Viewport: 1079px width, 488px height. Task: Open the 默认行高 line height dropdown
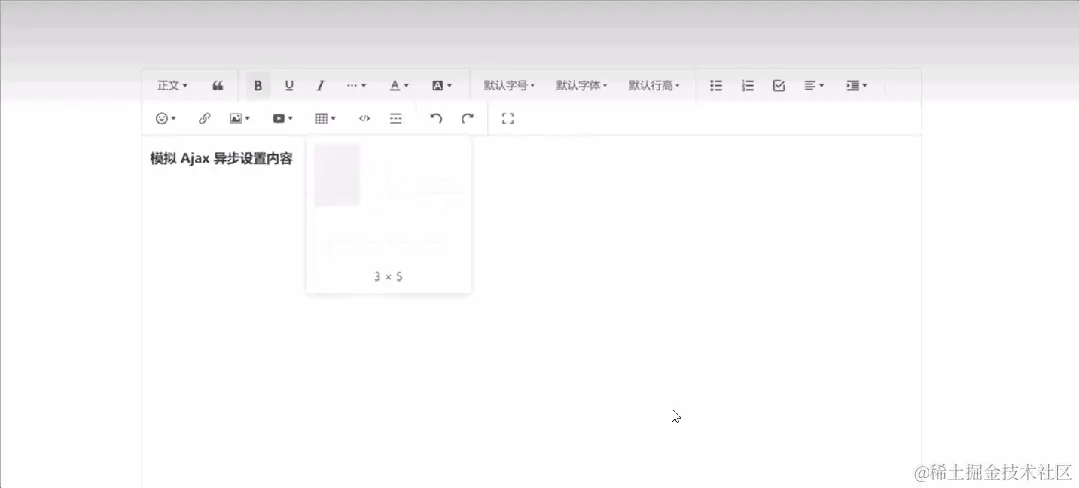pyautogui.click(x=654, y=85)
